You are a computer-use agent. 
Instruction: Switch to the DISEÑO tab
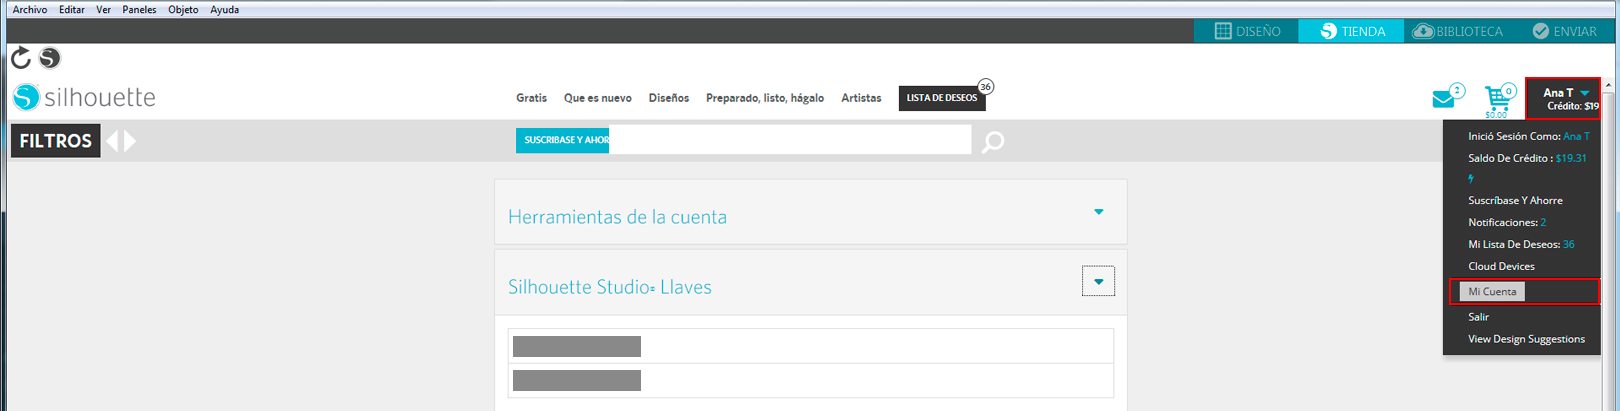coord(1246,31)
